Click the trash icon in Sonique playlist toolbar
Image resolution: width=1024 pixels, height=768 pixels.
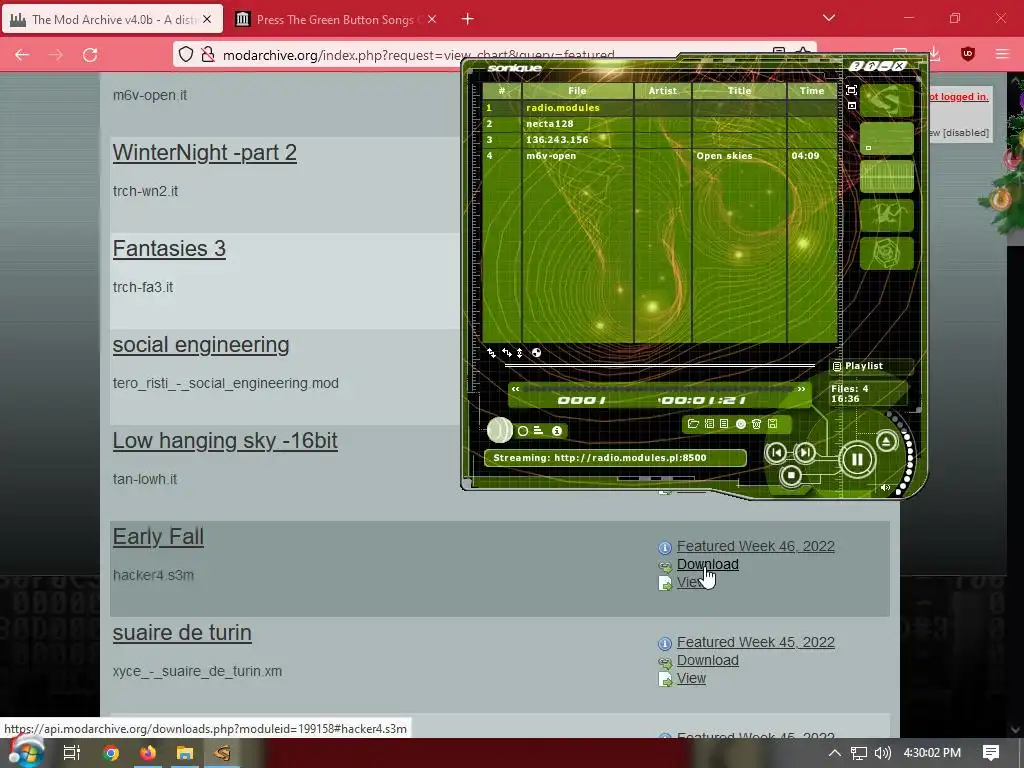[756, 424]
